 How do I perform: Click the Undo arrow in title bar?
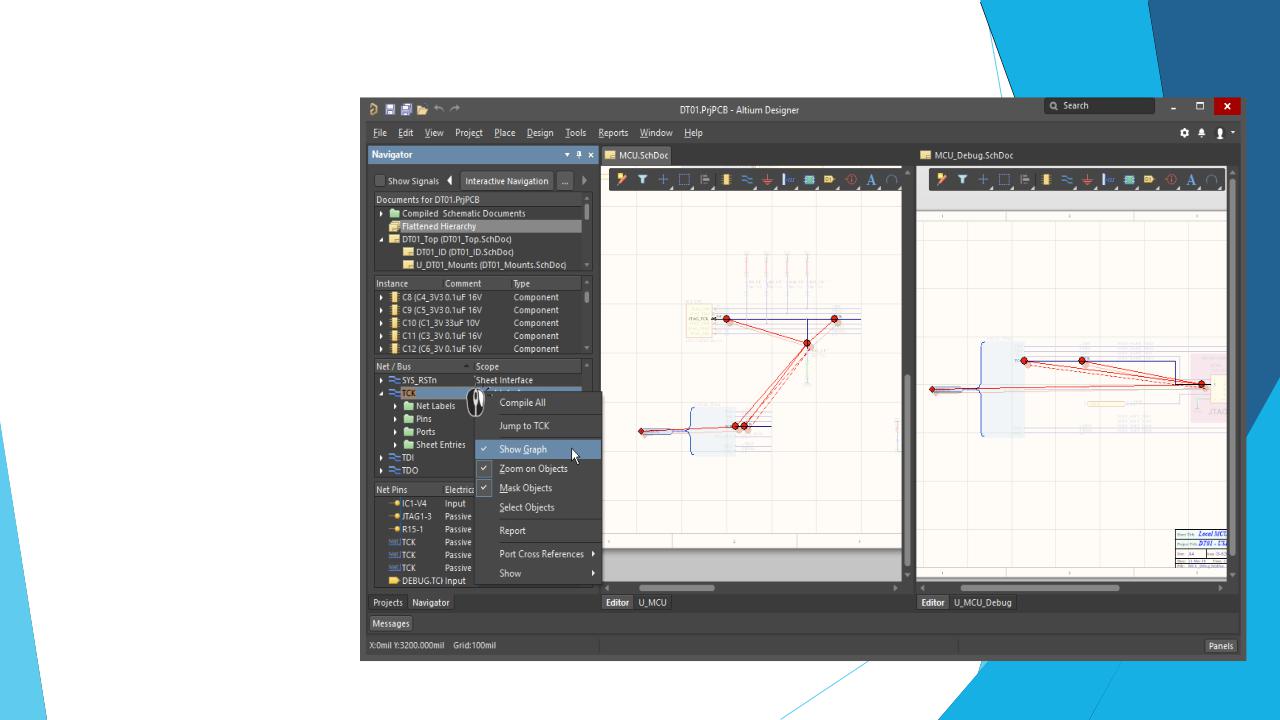tap(439, 108)
